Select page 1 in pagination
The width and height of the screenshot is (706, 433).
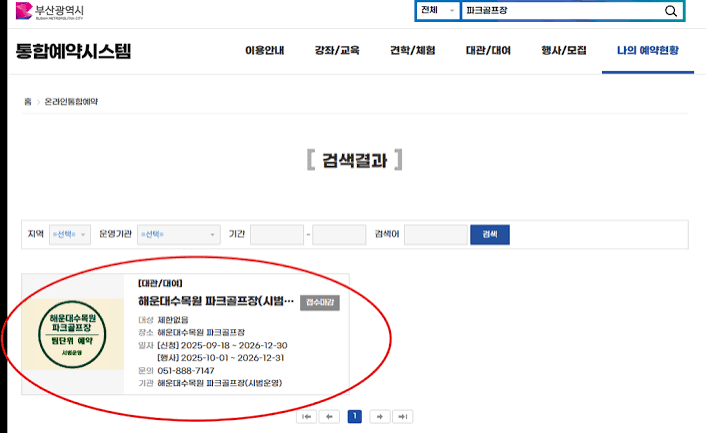(x=355, y=416)
